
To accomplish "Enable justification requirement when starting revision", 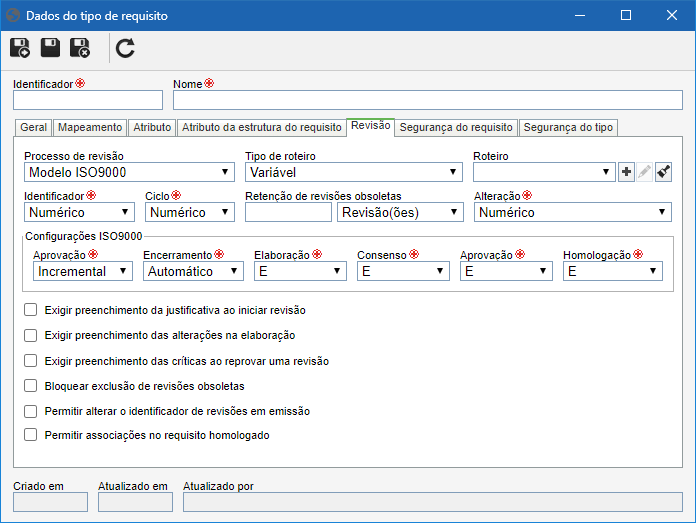I will pyautogui.click(x=31, y=310).
